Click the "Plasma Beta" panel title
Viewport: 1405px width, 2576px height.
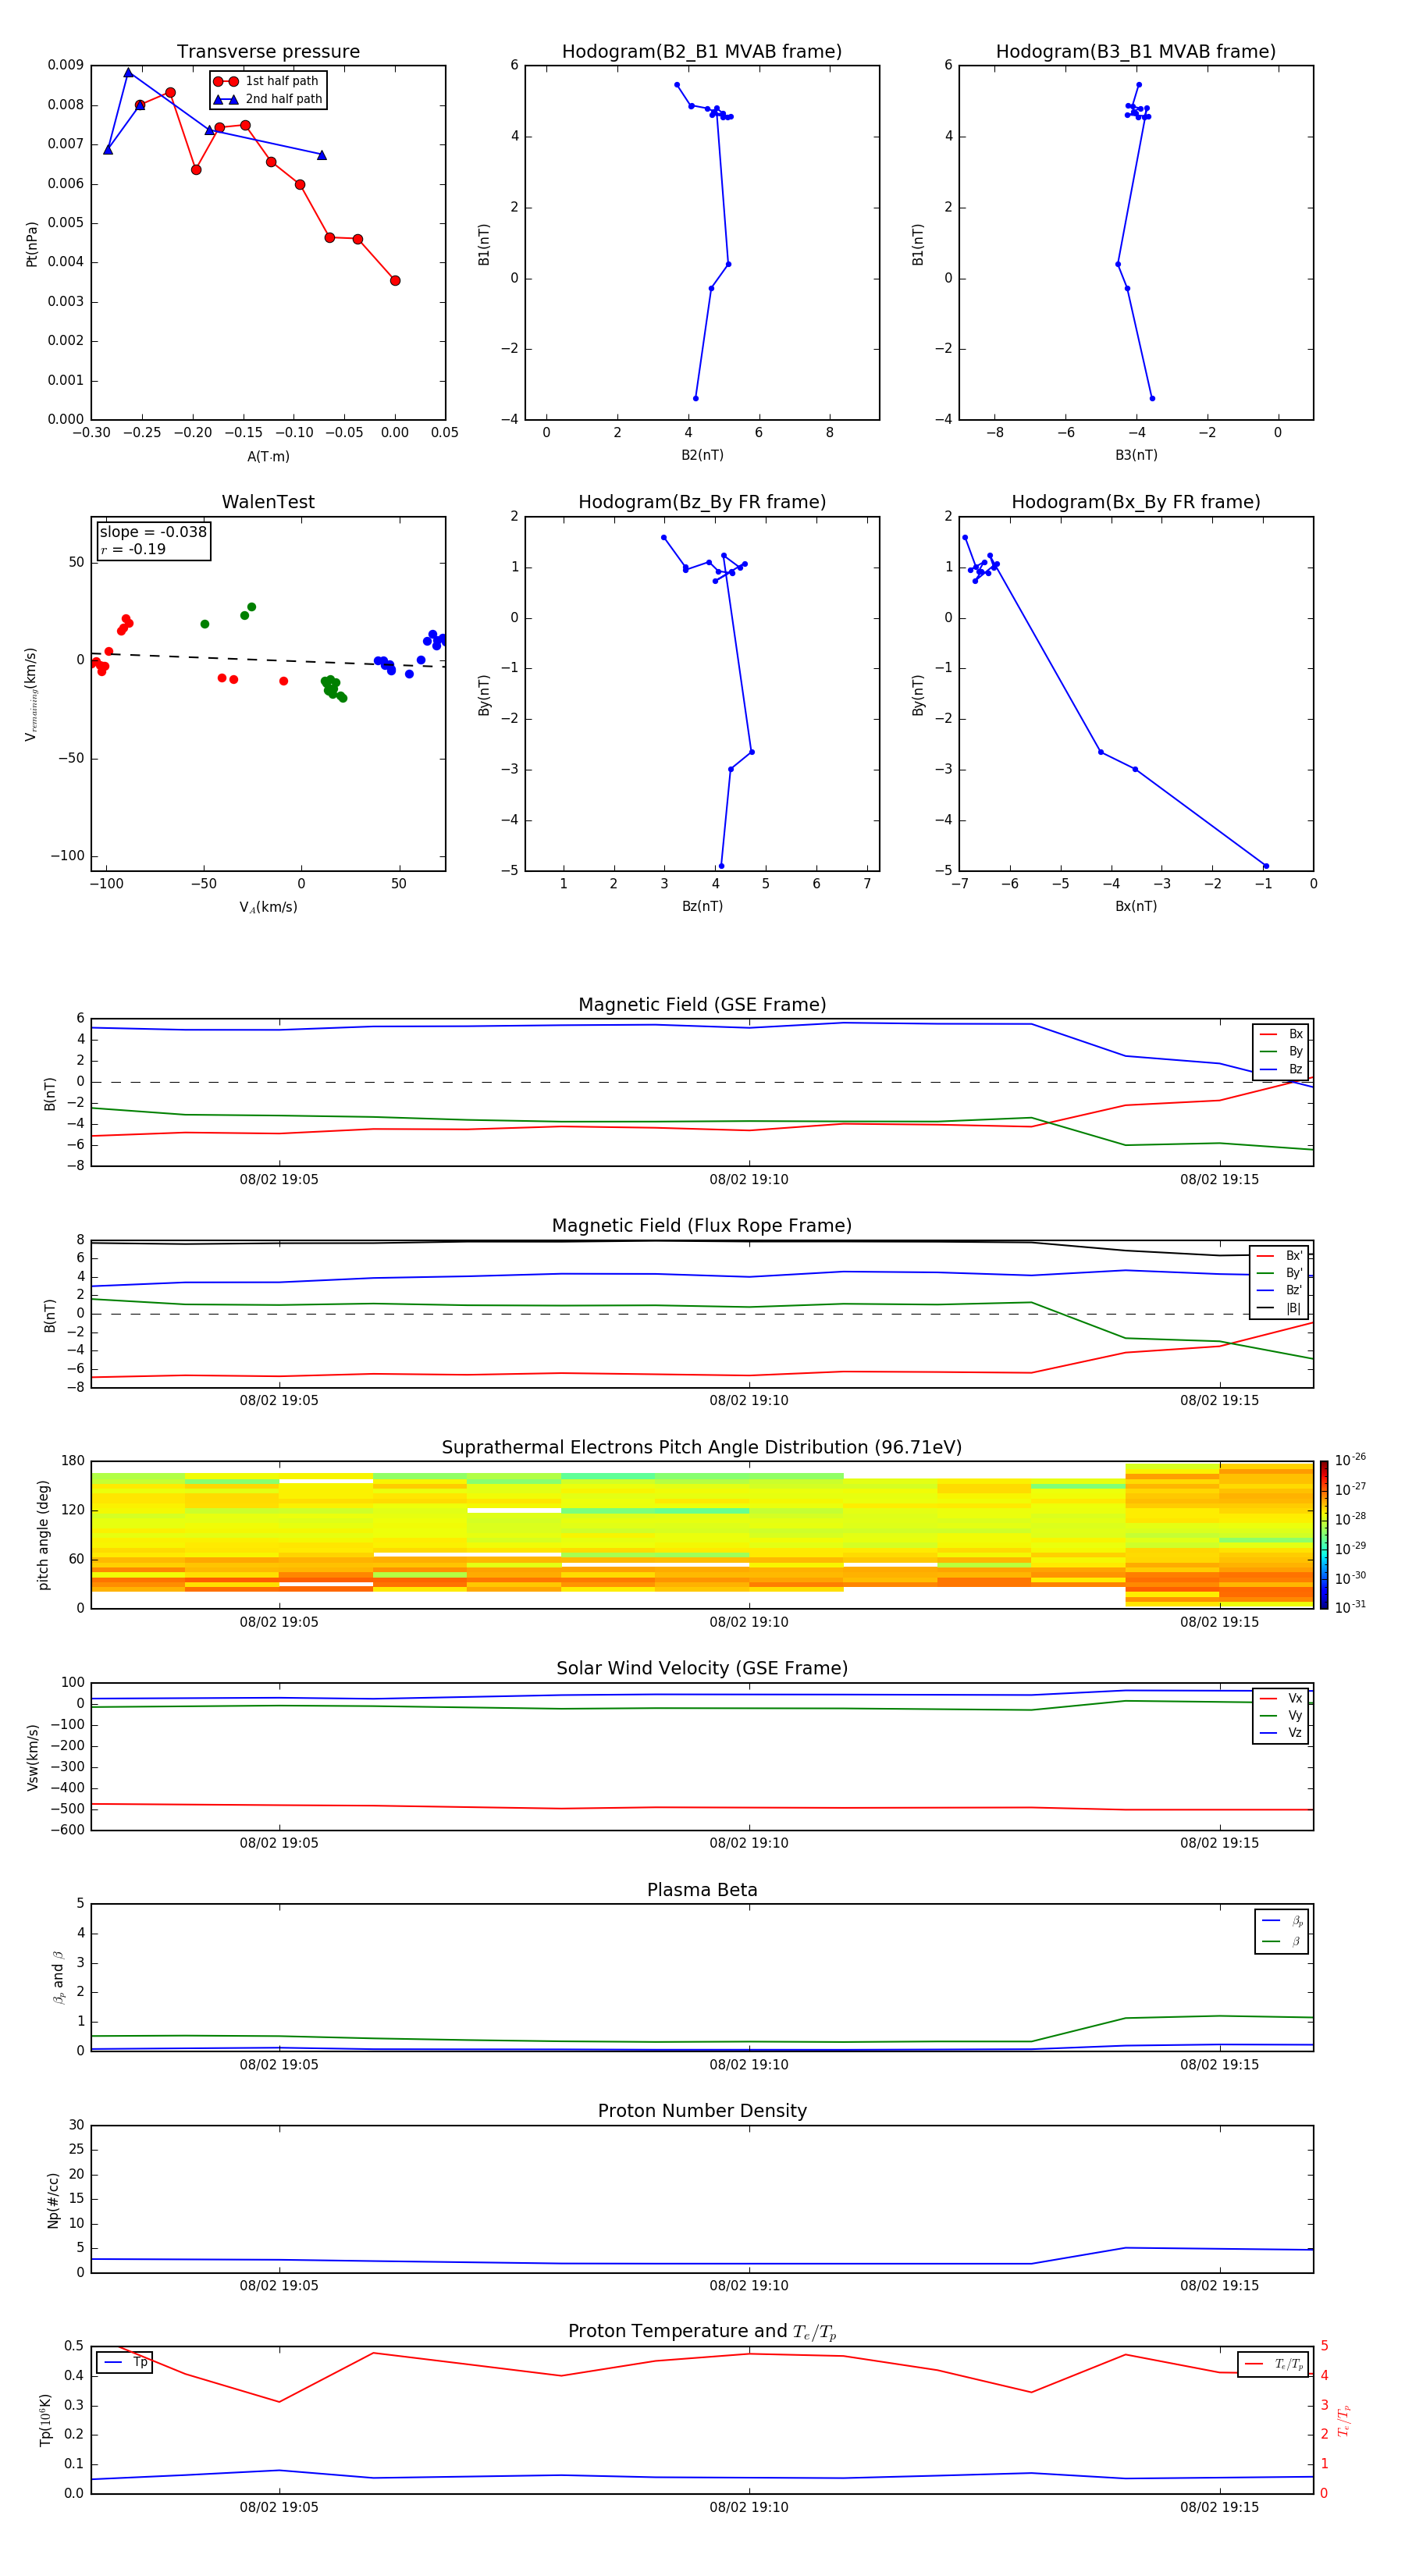[x=702, y=1891]
